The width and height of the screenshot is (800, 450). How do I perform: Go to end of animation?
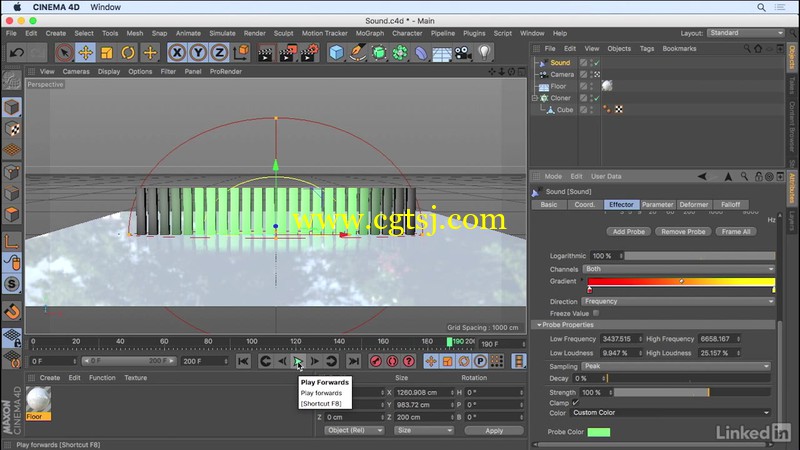click(x=353, y=361)
